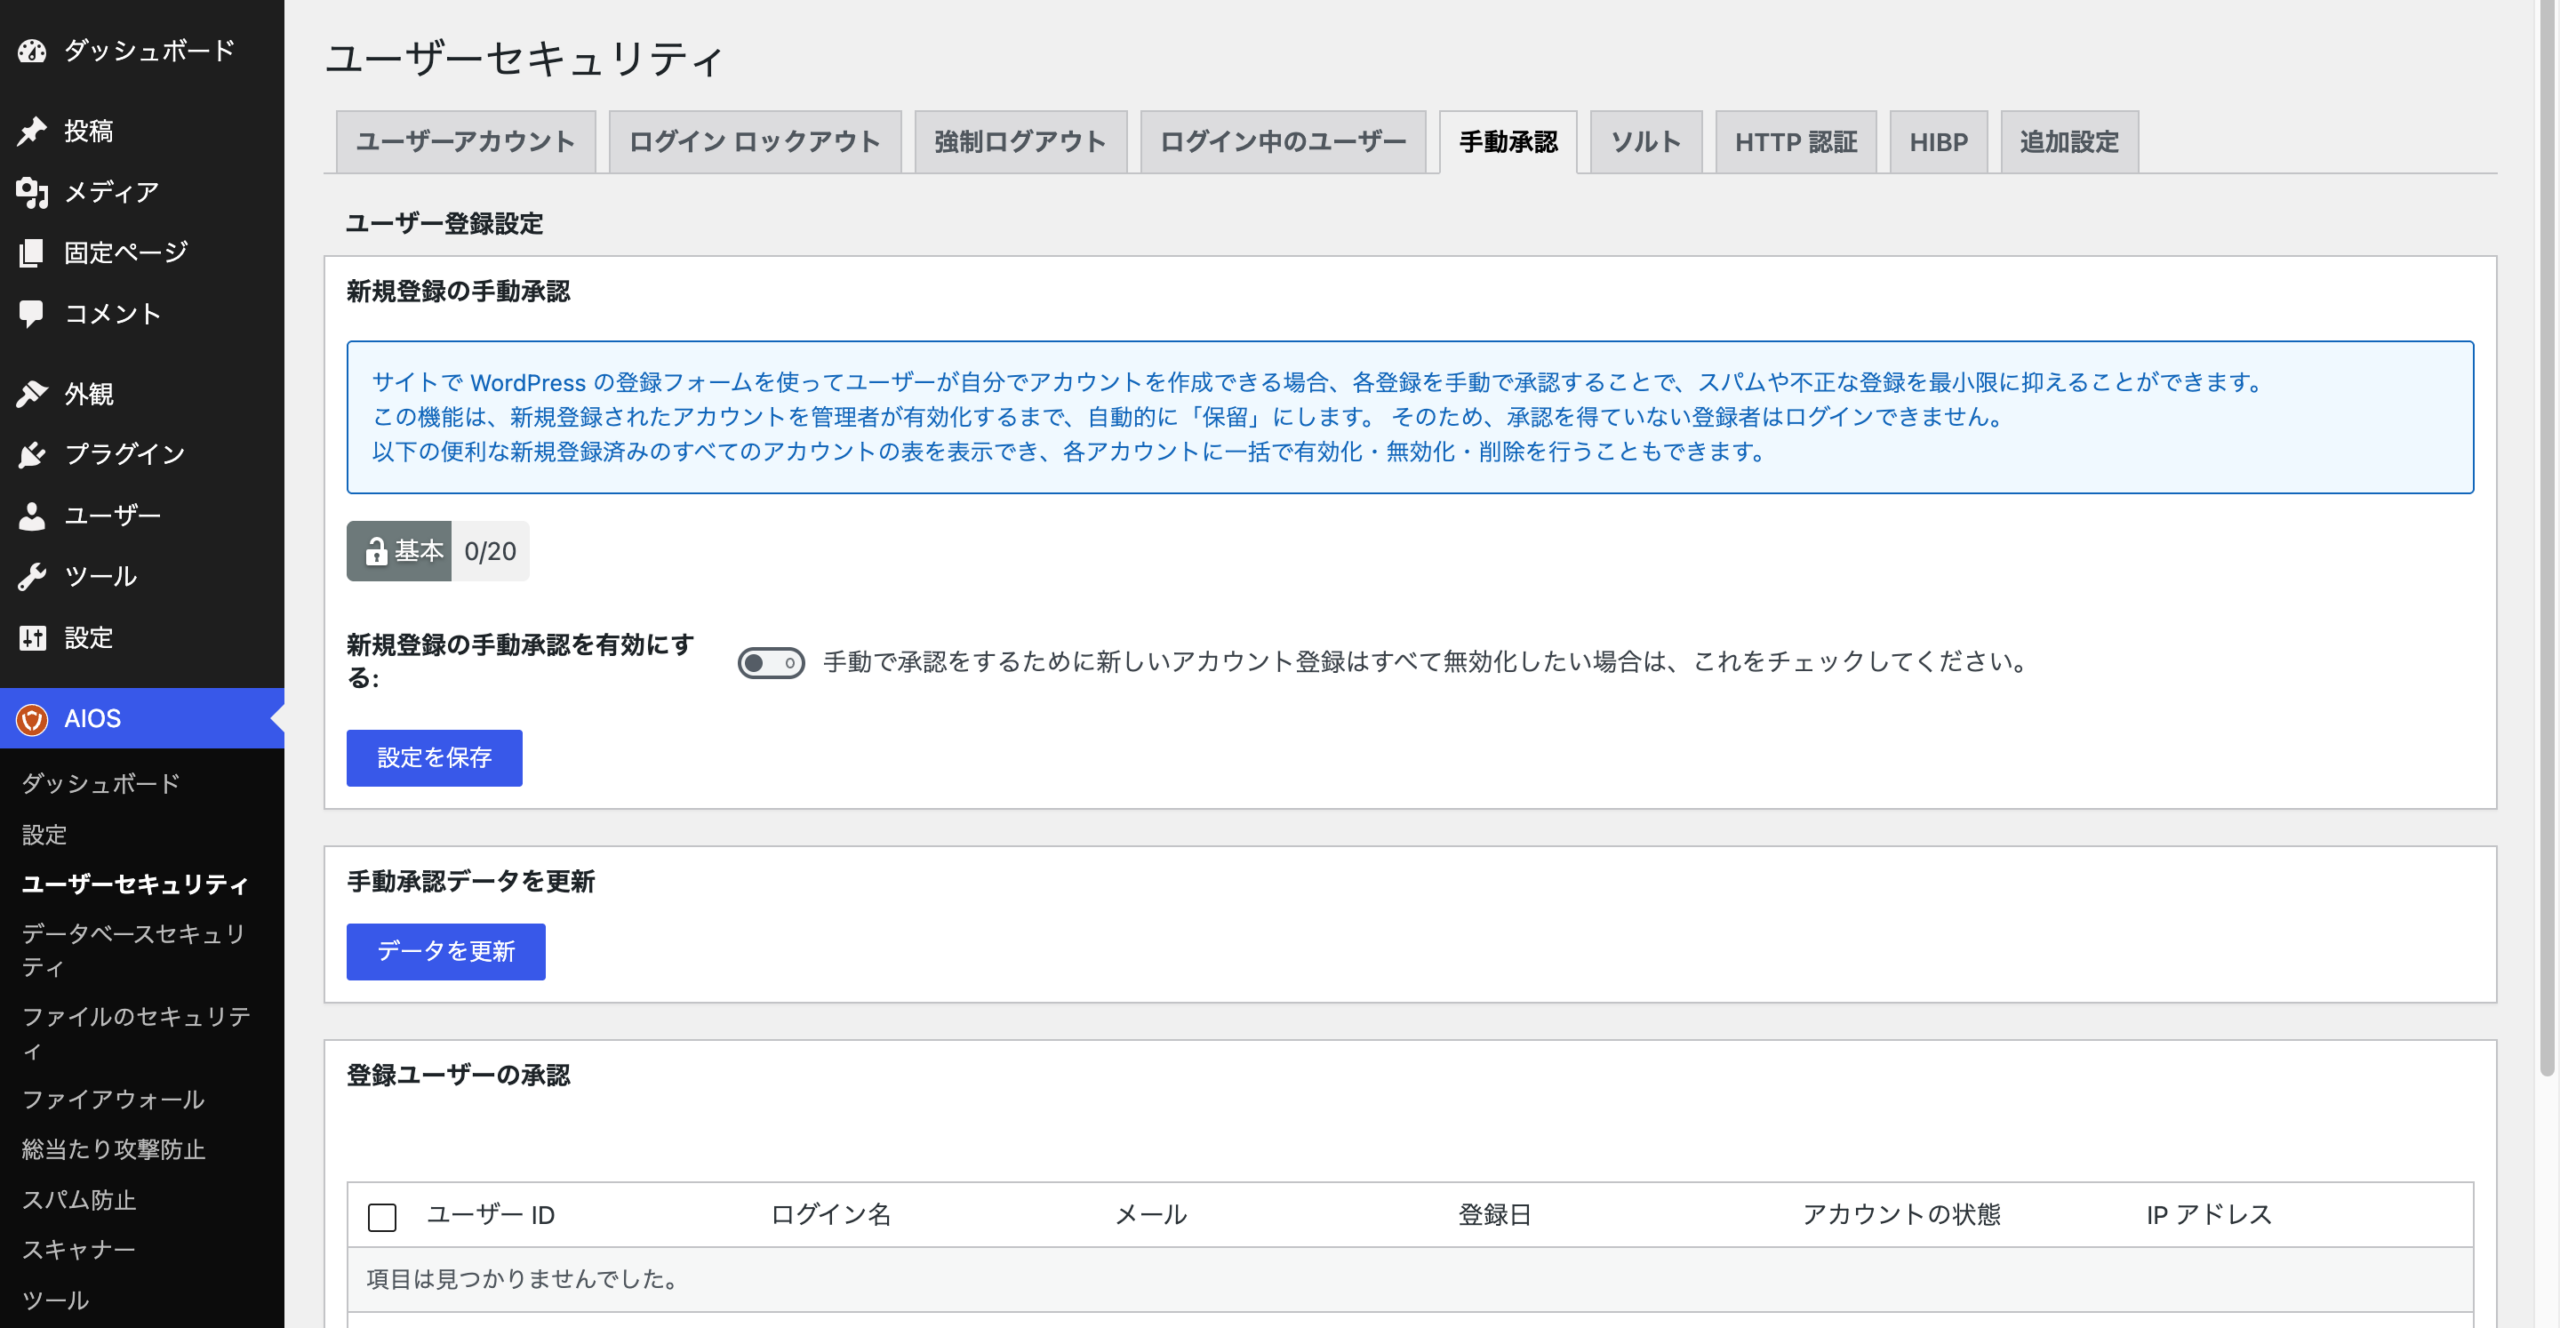Viewport: 2560px width, 1328px height.
Task: Click the アカウントの状態 column header
Action: pos(1901,1215)
